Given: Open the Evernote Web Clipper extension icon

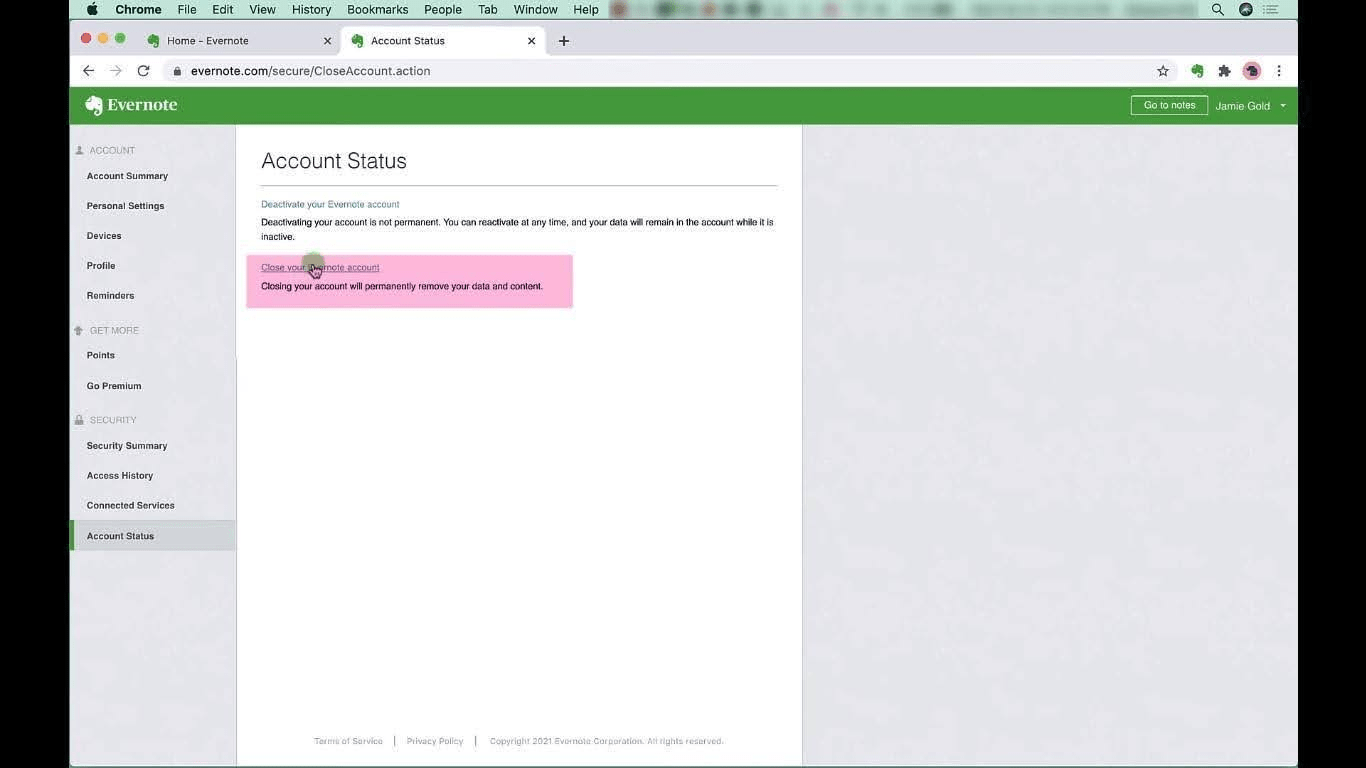Looking at the screenshot, I should 1197,71.
